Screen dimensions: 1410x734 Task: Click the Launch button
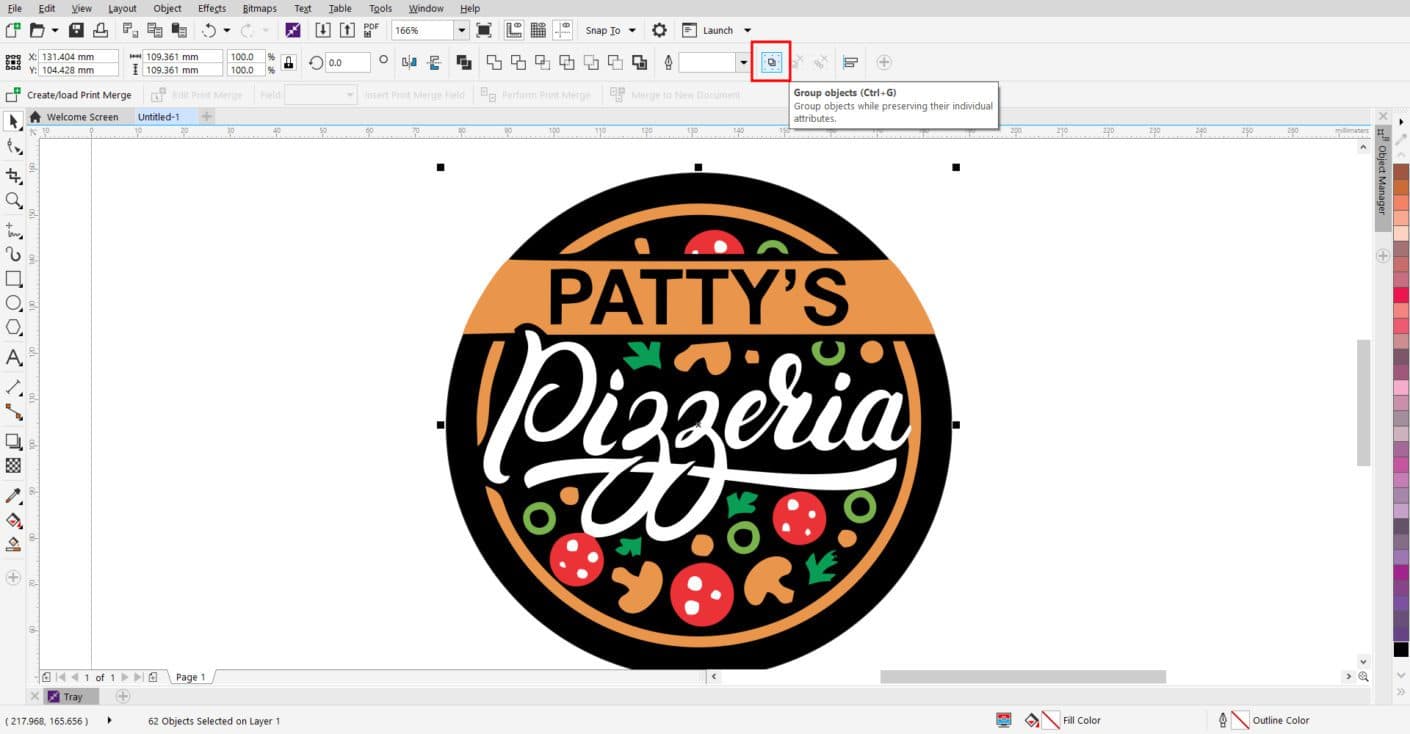[x=717, y=30]
